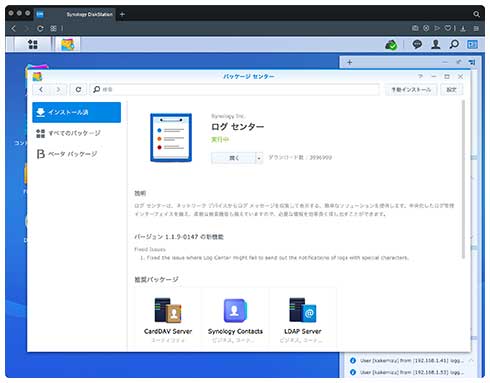Click the Settings (設定) button in Package Center

[451, 89]
